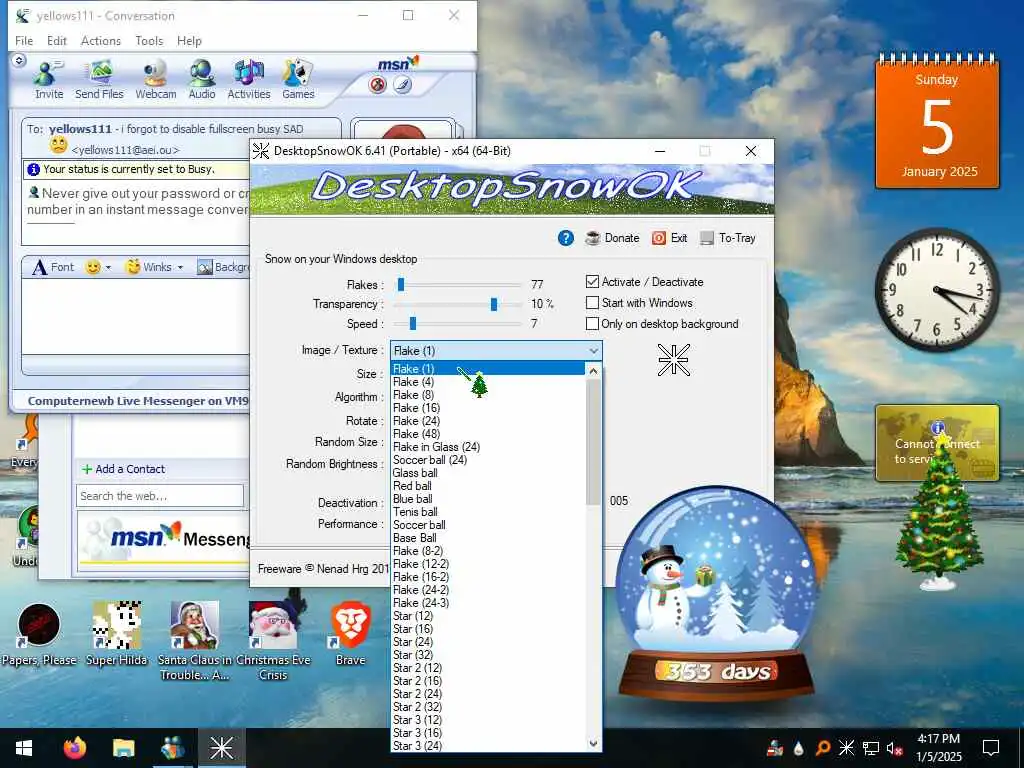Select Flake (4) in the list
This screenshot has height=768, width=1024.
point(488,382)
